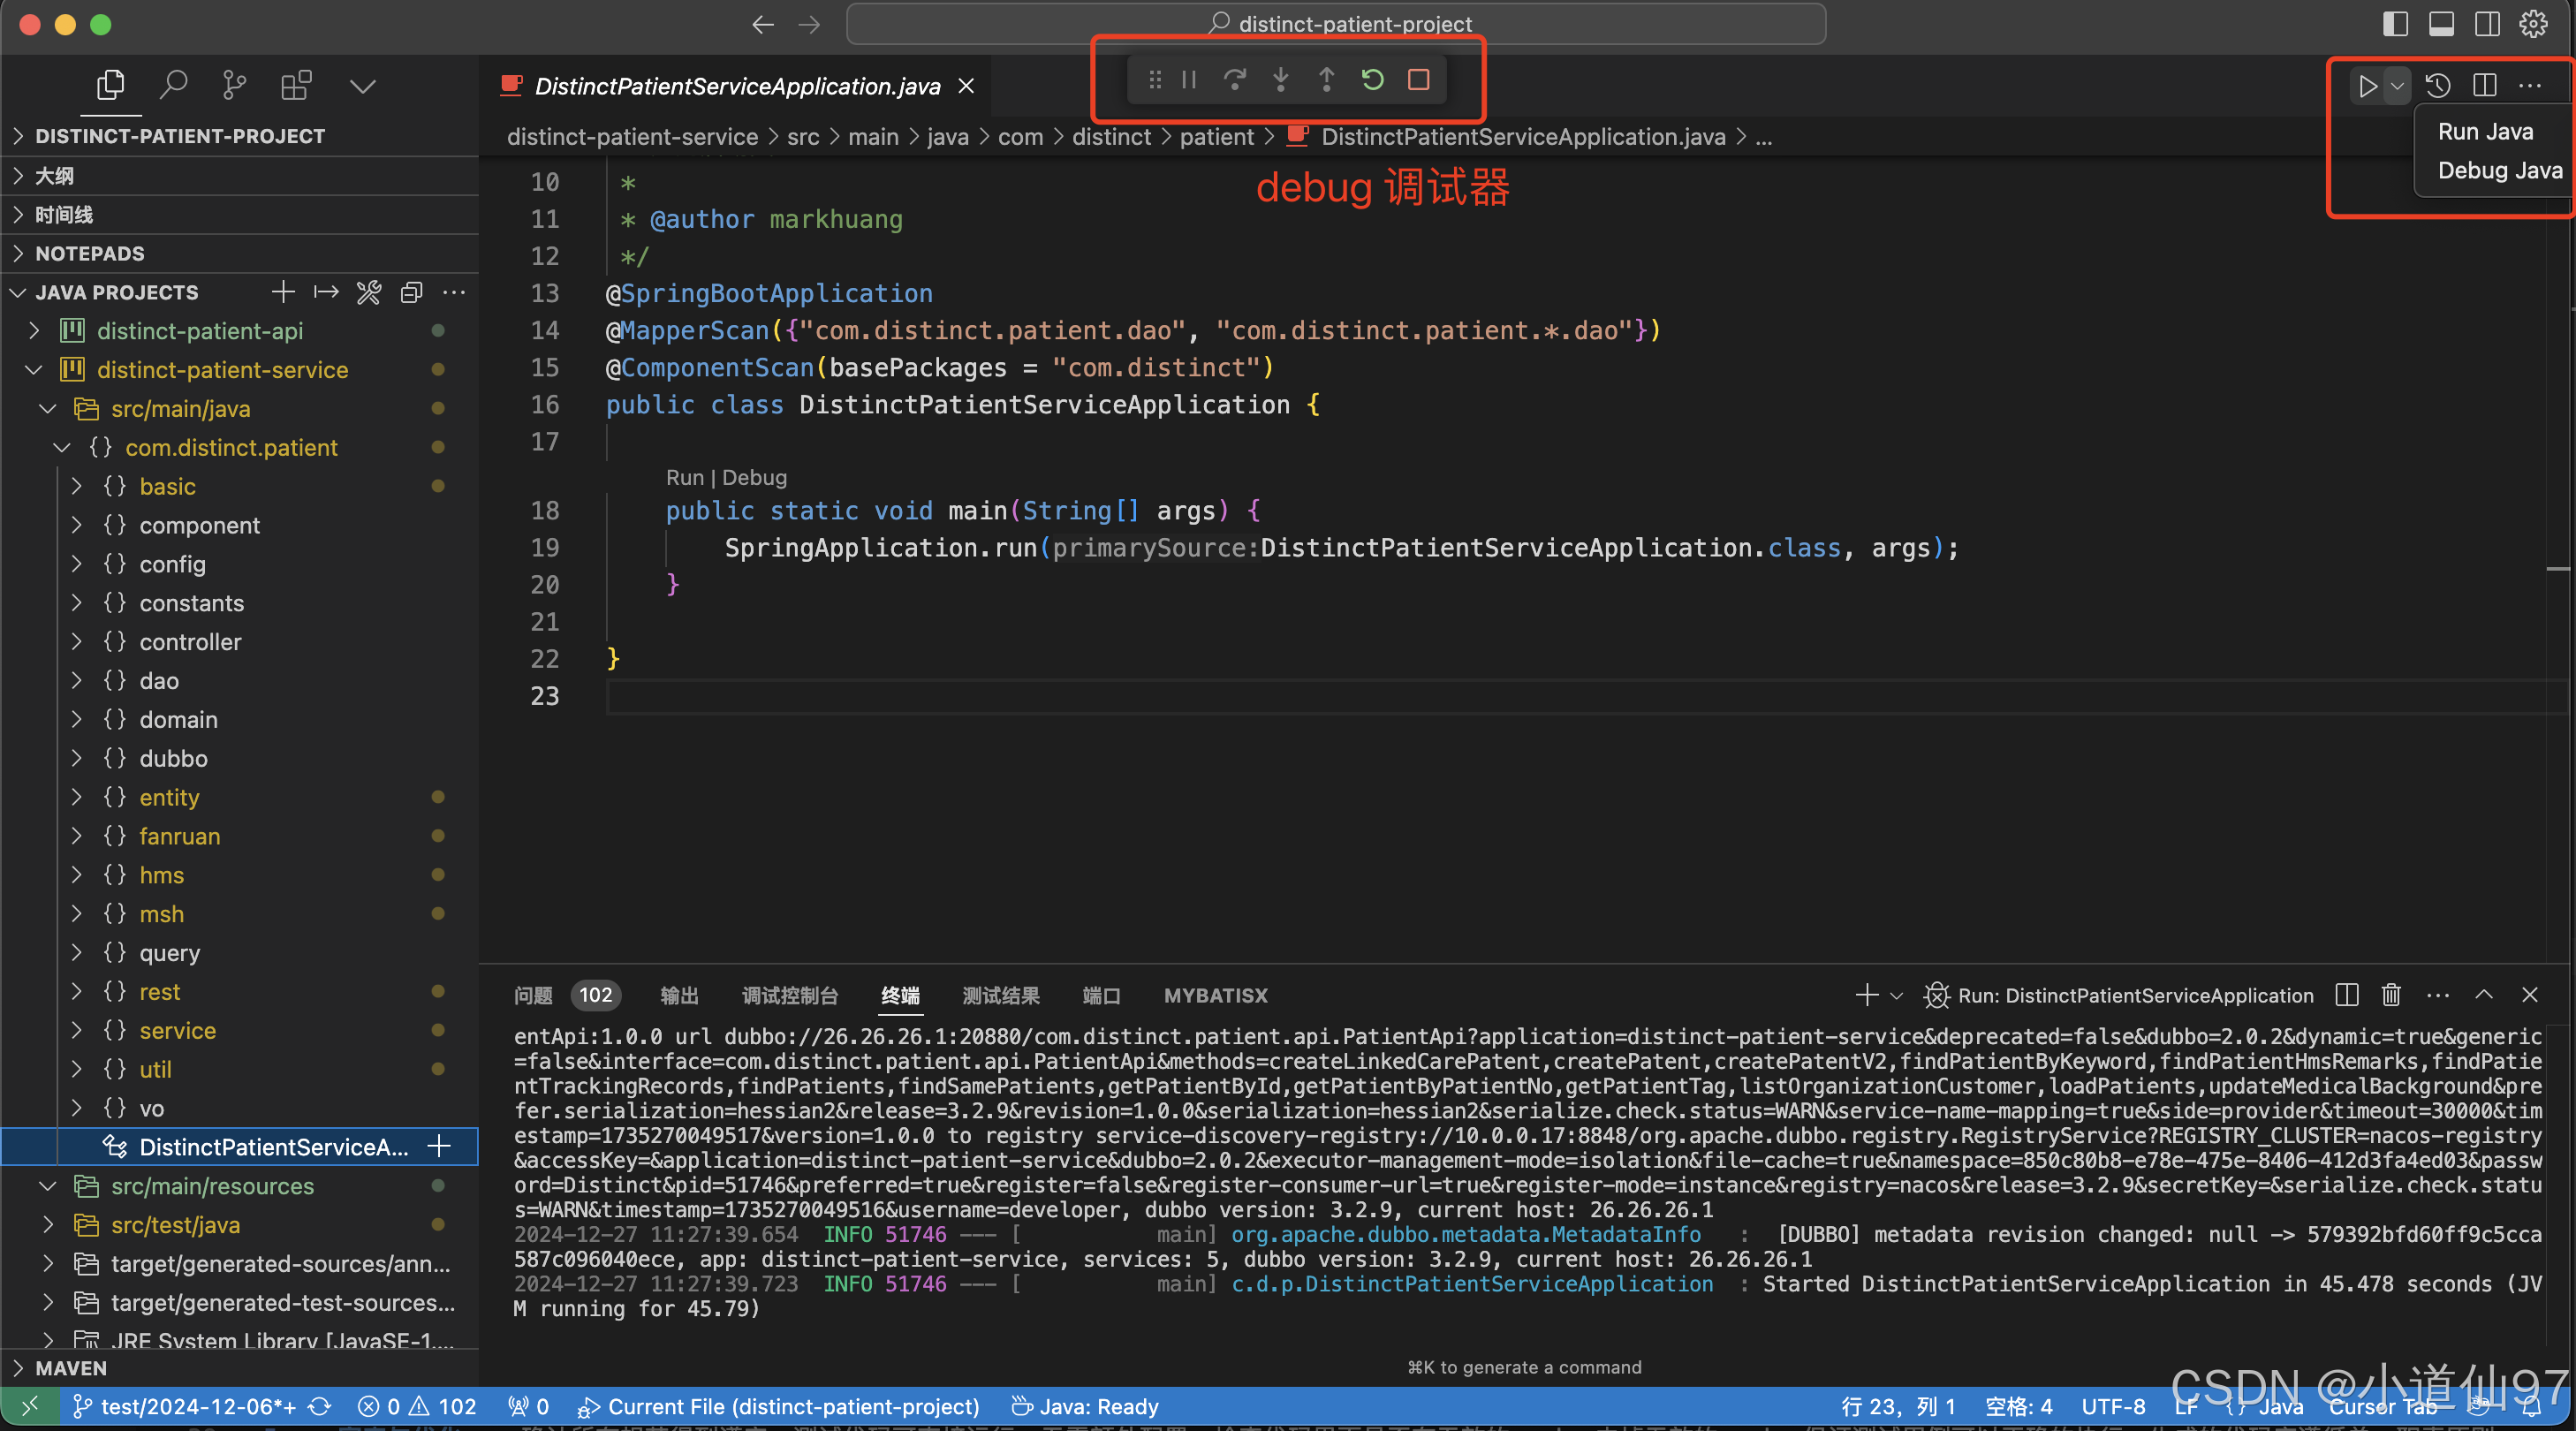
Task: Click the Step Over debug icon
Action: coord(1235,80)
